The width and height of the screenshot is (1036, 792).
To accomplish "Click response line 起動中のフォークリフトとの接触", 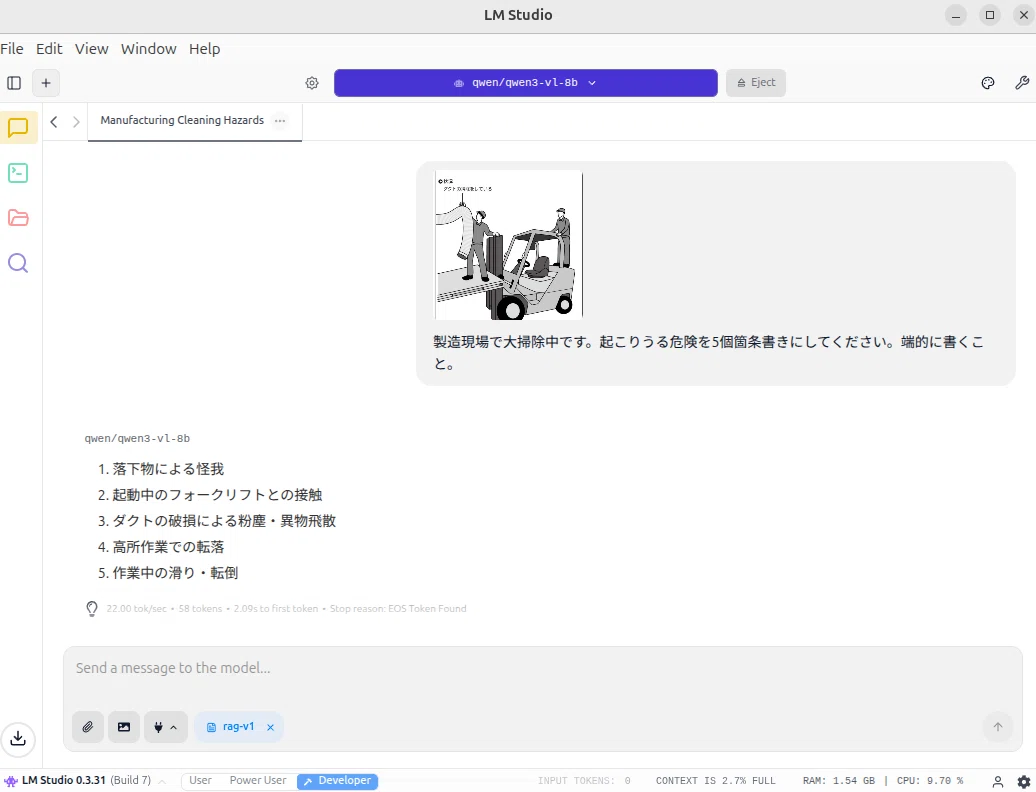I will pyautogui.click(x=217, y=495).
